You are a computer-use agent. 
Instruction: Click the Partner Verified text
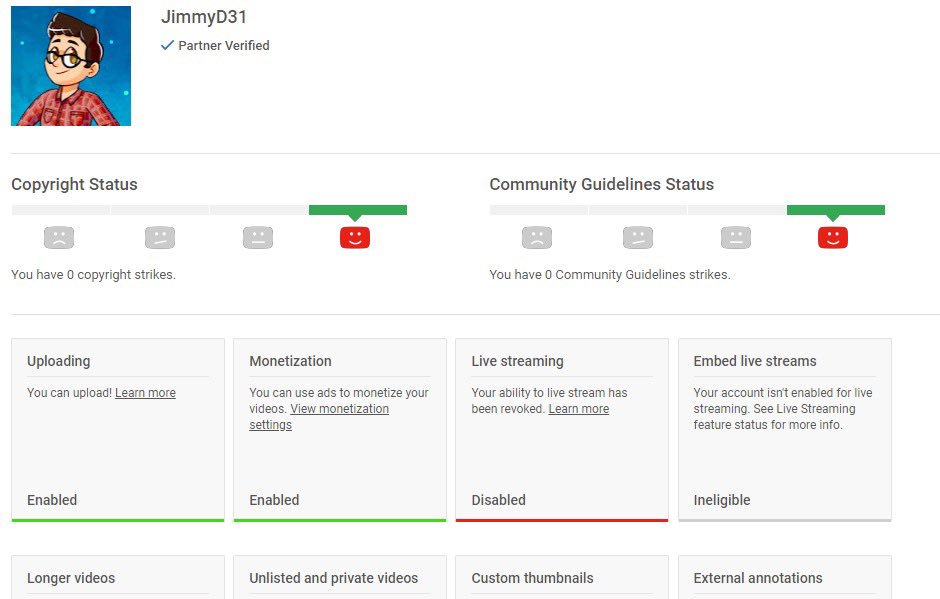pos(224,46)
